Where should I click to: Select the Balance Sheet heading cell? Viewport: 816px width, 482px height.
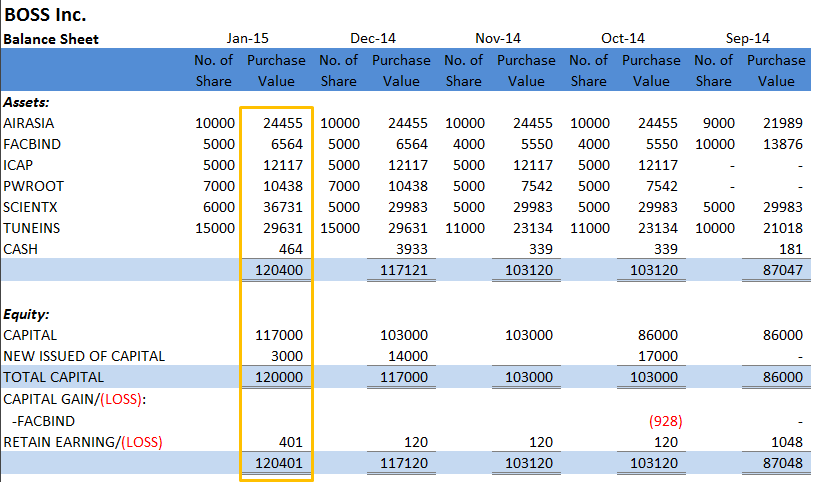[51, 39]
